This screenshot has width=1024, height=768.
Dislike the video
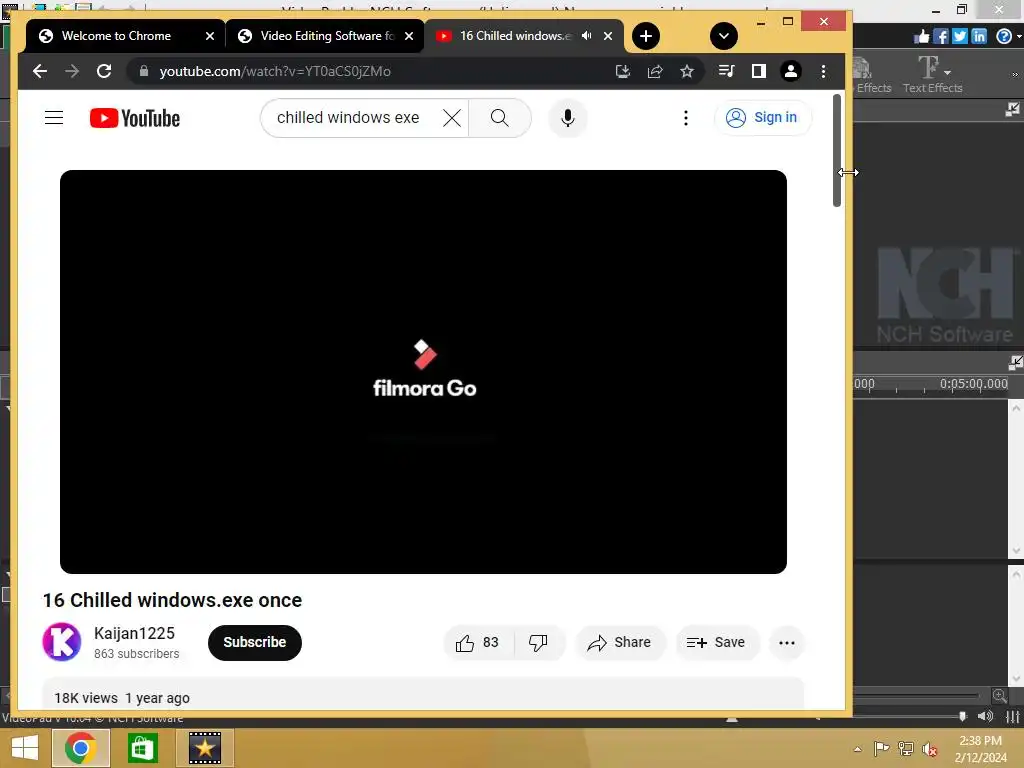point(538,643)
